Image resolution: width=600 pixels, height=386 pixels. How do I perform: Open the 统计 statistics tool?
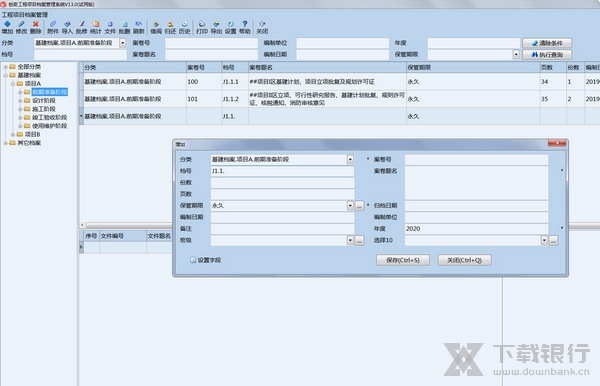coord(96,28)
